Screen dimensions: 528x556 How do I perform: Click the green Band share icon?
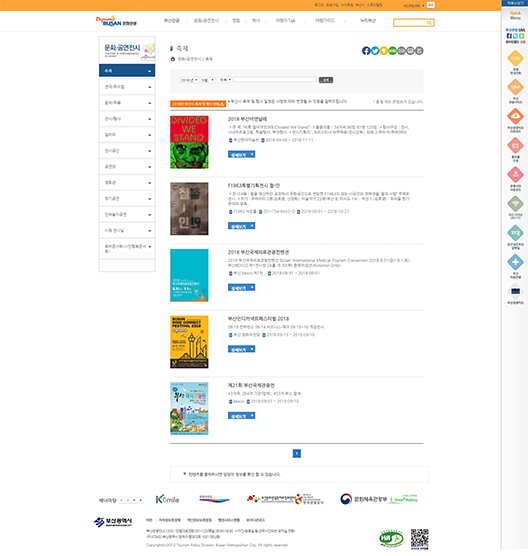(393, 51)
